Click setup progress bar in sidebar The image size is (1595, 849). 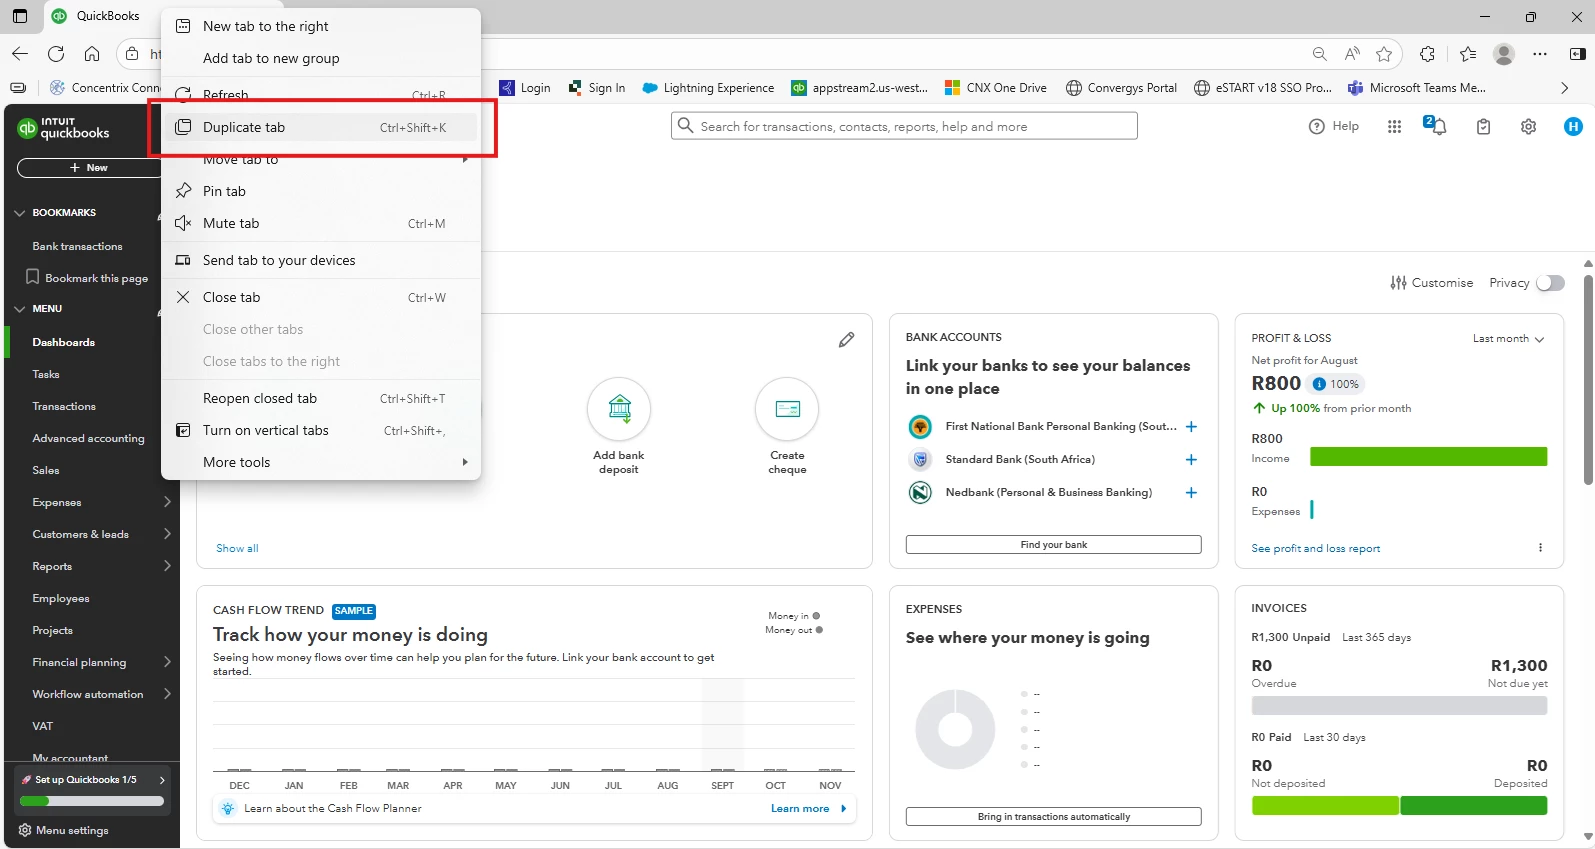tap(92, 801)
